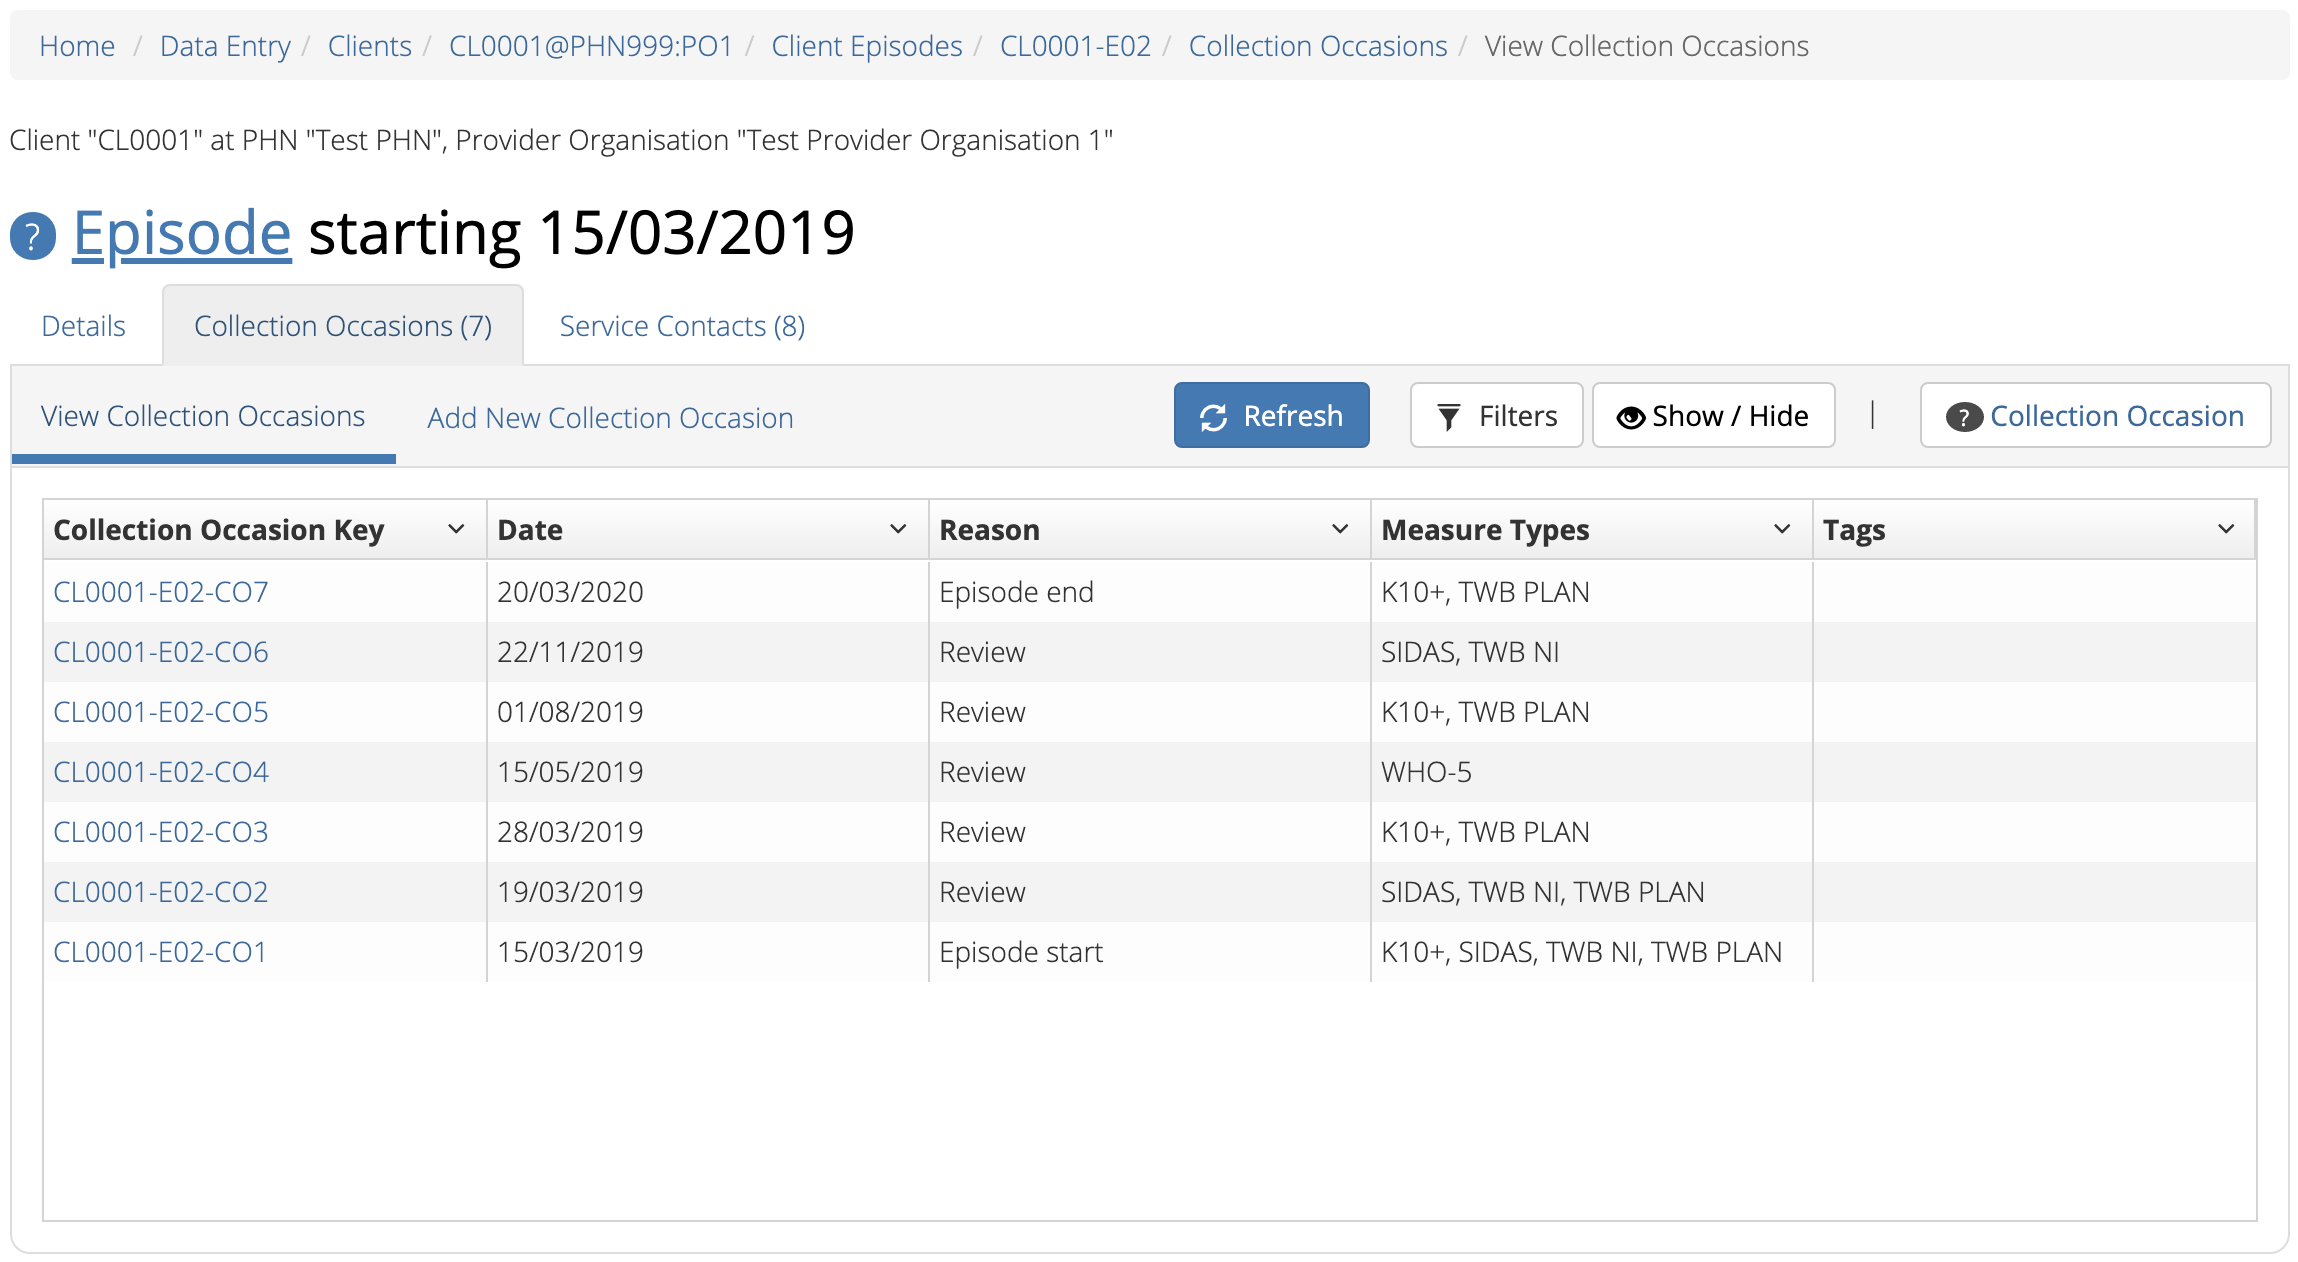Click the Date column header
This screenshot has height=1262, width=2298.
(x=530, y=529)
